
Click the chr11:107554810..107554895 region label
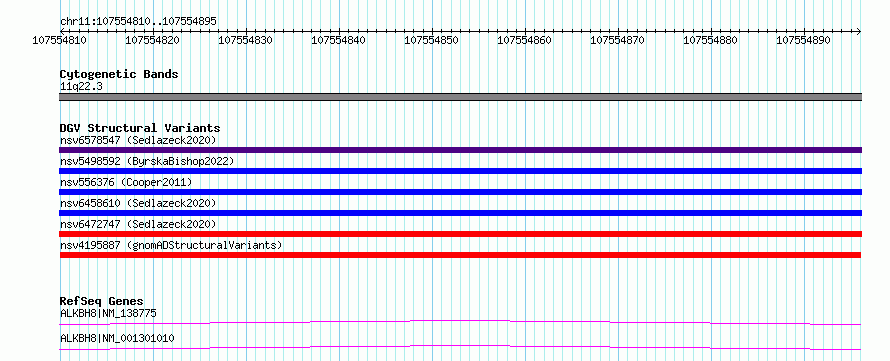pos(138,21)
